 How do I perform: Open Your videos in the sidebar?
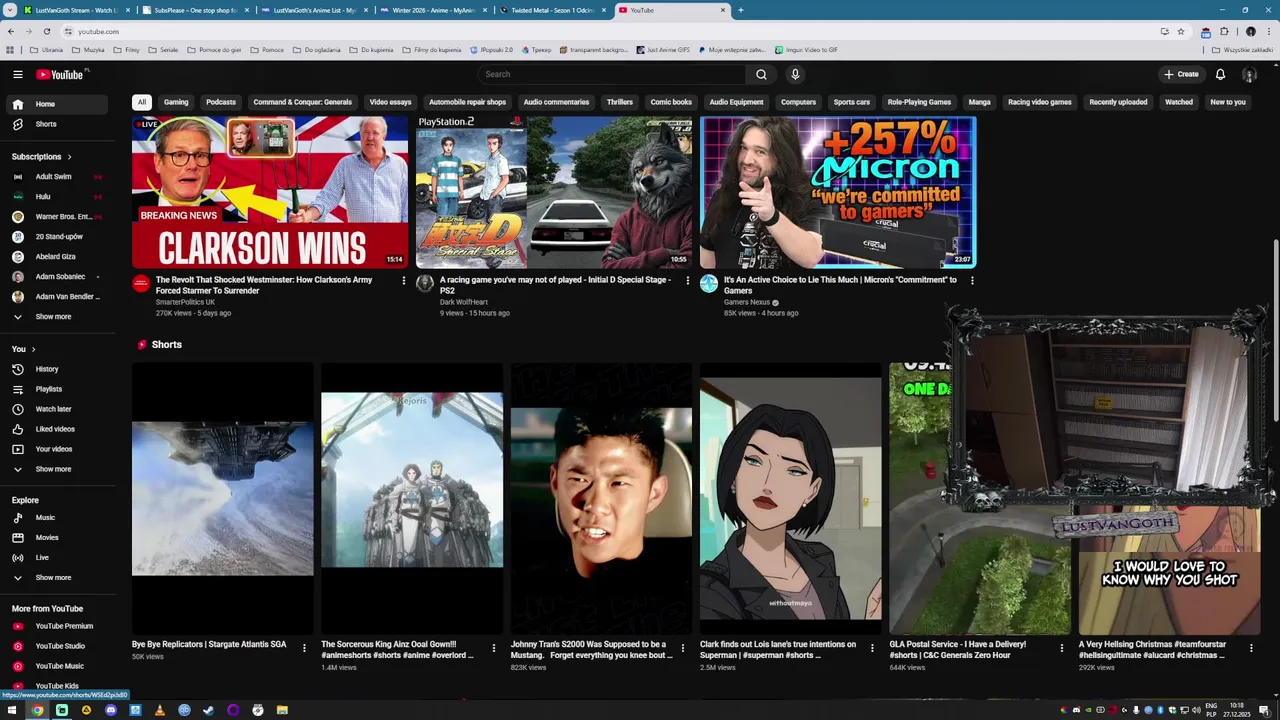pyautogui.click(x=58, y=449)
